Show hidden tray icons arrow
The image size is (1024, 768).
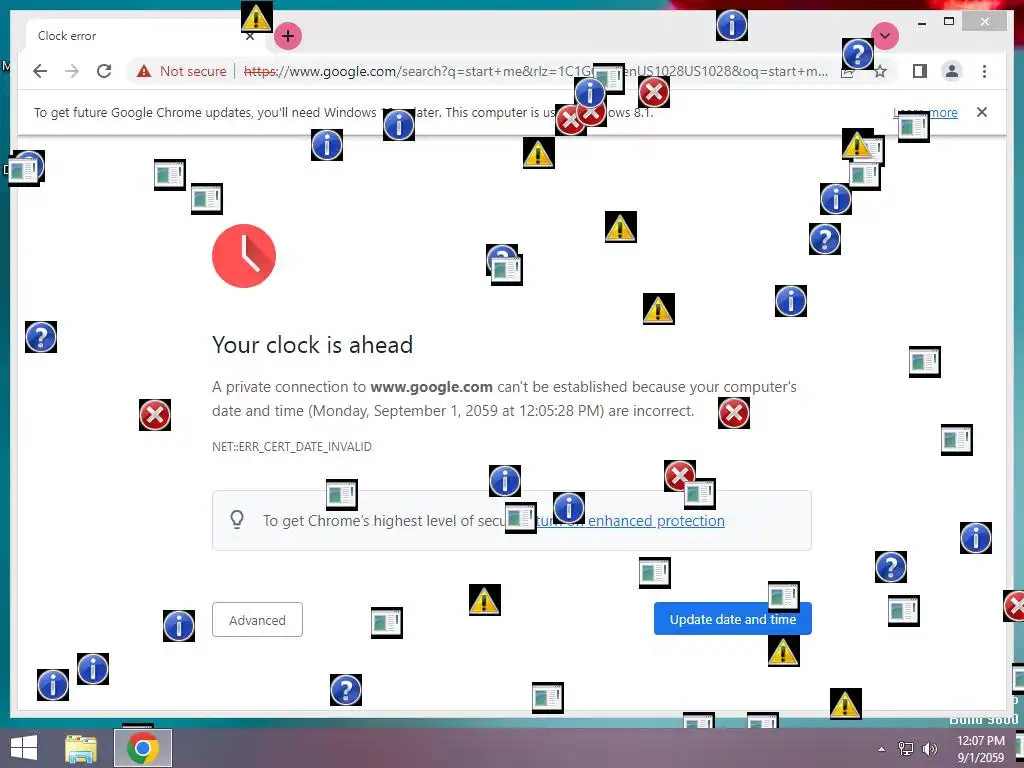tap(882, 749)
